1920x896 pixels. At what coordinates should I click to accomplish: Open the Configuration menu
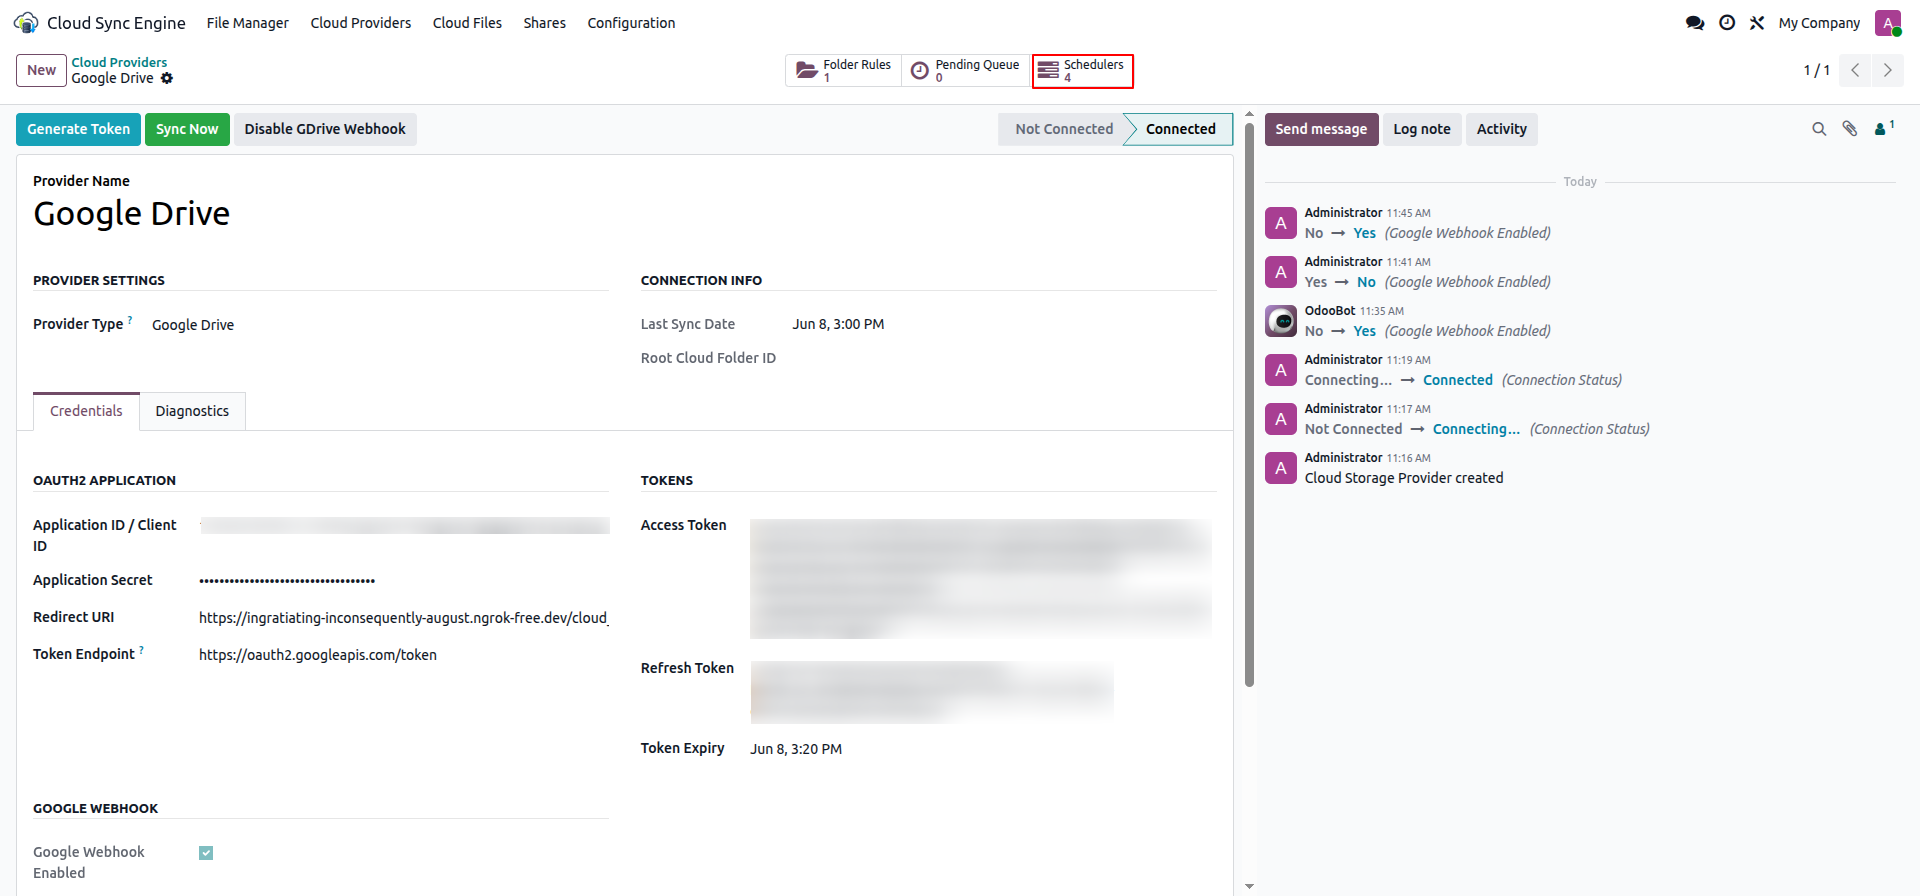[631, 23]
